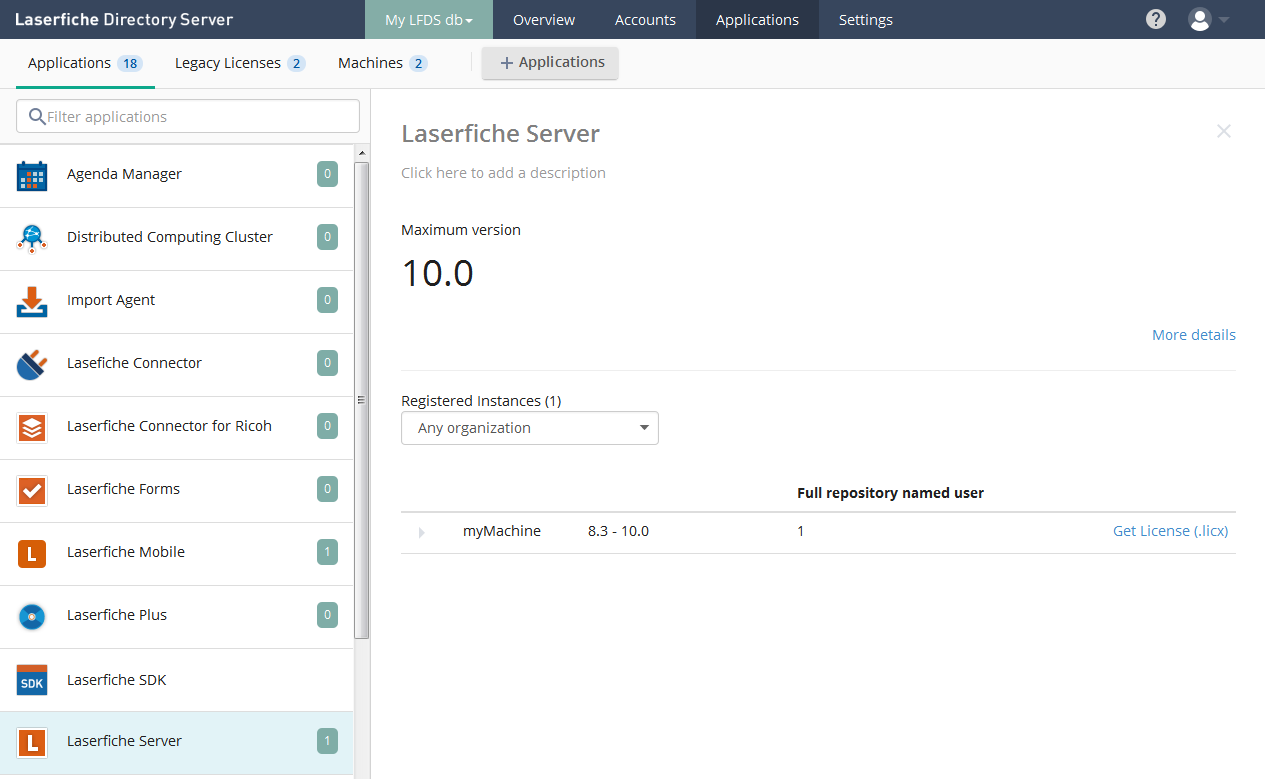This screenshot has height=779, width=1265.
Task: Open the user account avatar menu
Action: pos(1199,19)
